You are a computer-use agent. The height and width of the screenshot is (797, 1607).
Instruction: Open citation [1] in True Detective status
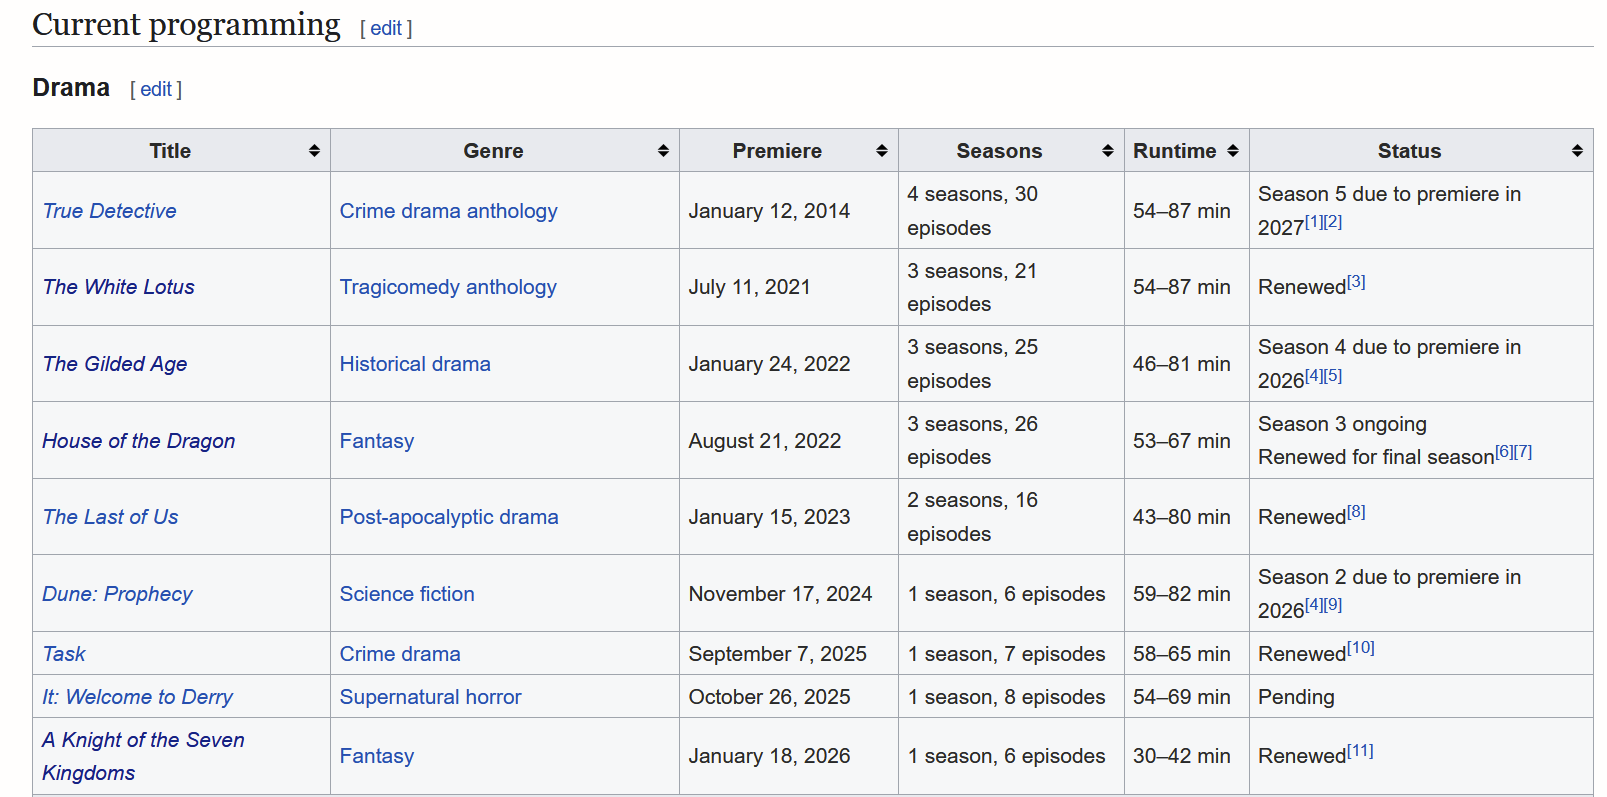pyautogui.click(x=1314, y=222)
